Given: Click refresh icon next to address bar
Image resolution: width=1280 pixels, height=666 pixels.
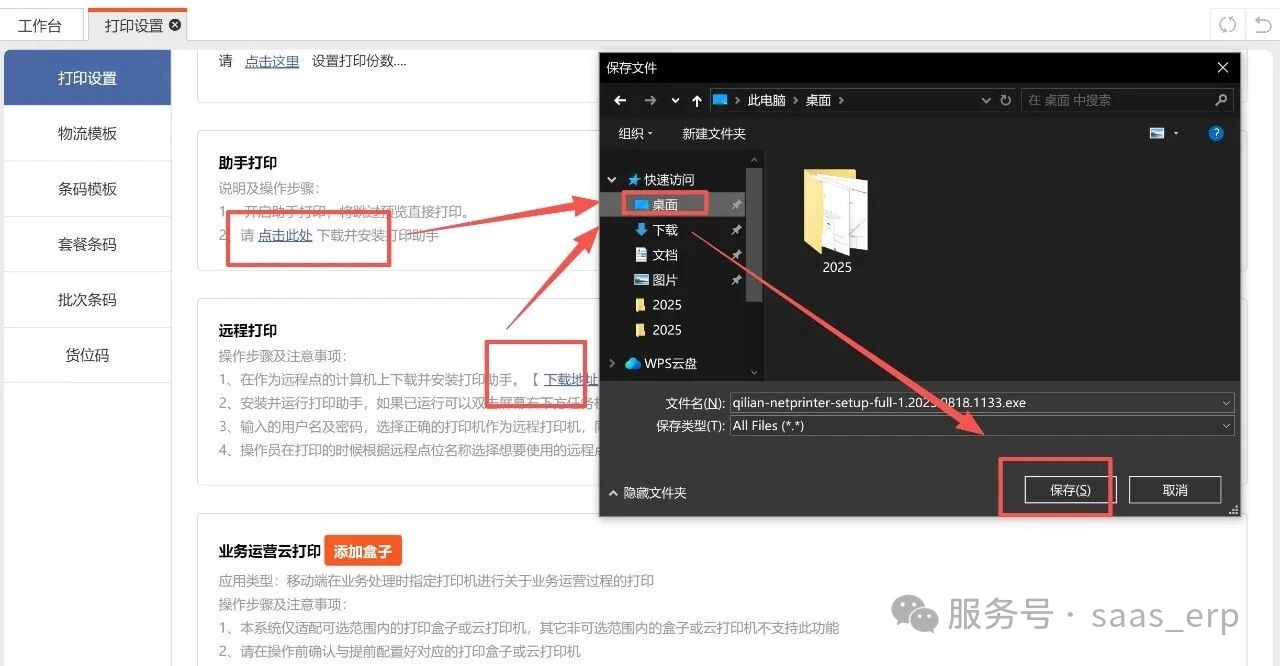Looking at the screenshot, I should tap(1005, 100).
